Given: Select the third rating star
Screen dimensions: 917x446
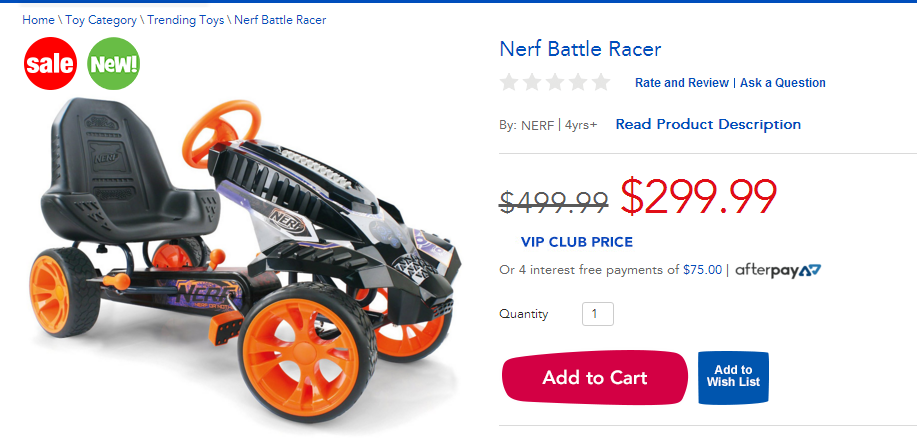Looking at the screenshot, I should (554, 82).
